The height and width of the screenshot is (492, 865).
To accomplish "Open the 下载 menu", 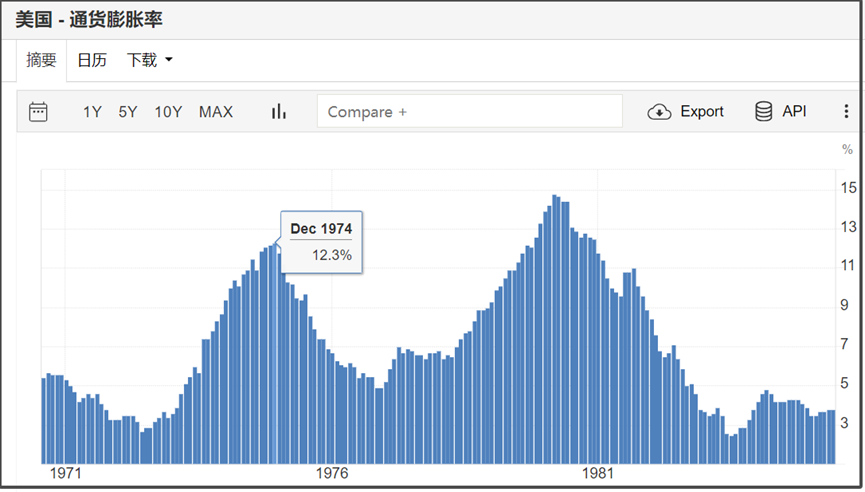I will (x=149, y=60).
